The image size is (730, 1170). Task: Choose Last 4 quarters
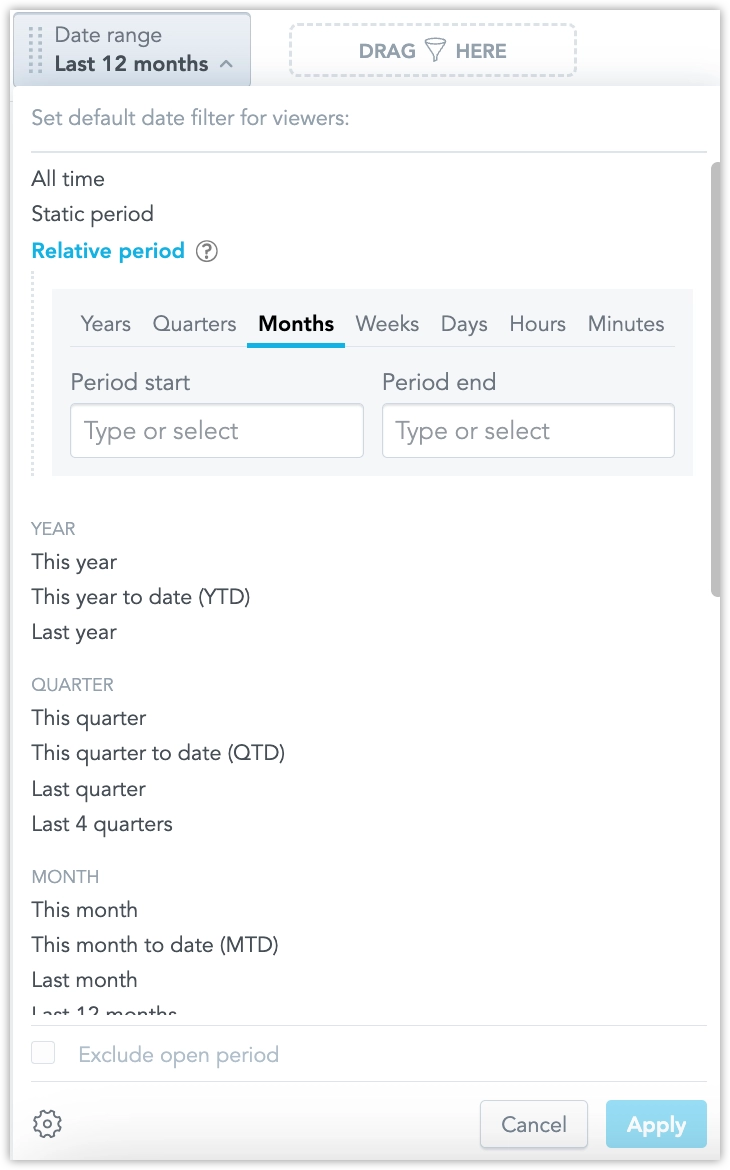[101, 823]
